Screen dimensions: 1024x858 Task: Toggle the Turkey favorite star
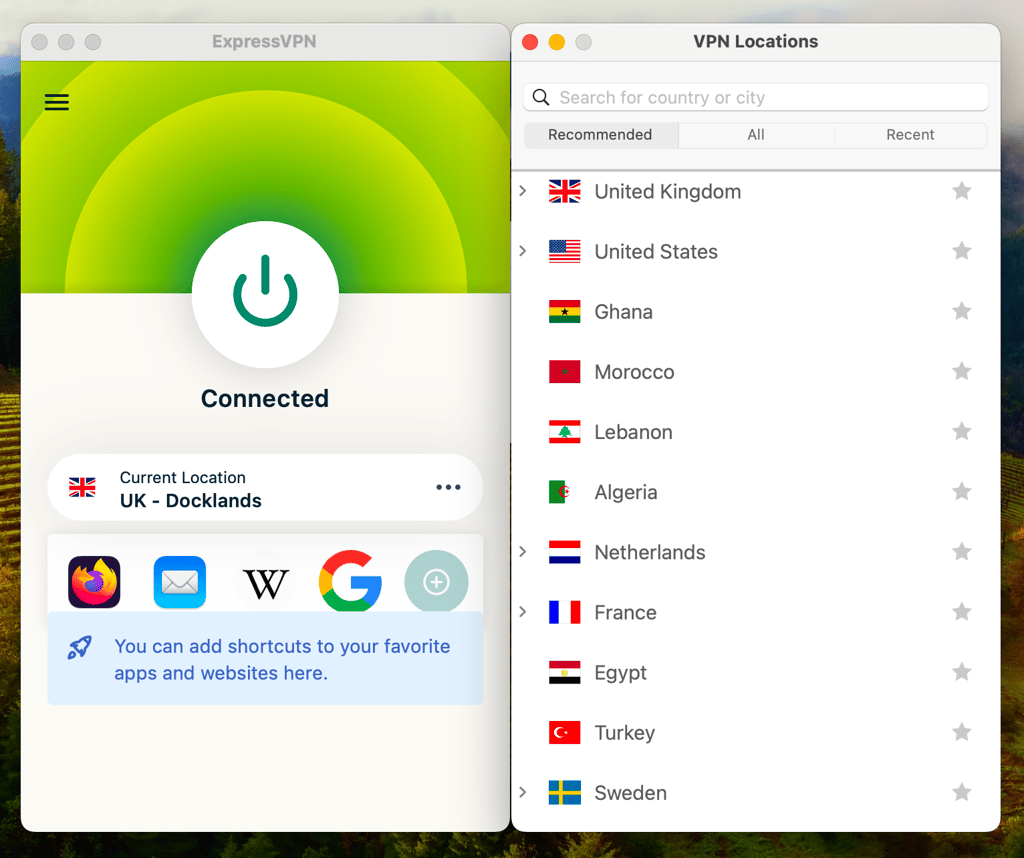point(961,732)
